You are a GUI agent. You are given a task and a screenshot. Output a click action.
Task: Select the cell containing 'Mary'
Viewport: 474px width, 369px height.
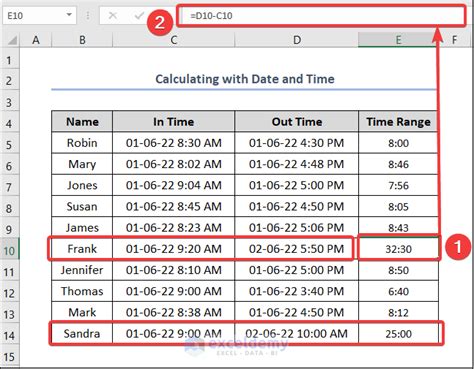[82, 164]
